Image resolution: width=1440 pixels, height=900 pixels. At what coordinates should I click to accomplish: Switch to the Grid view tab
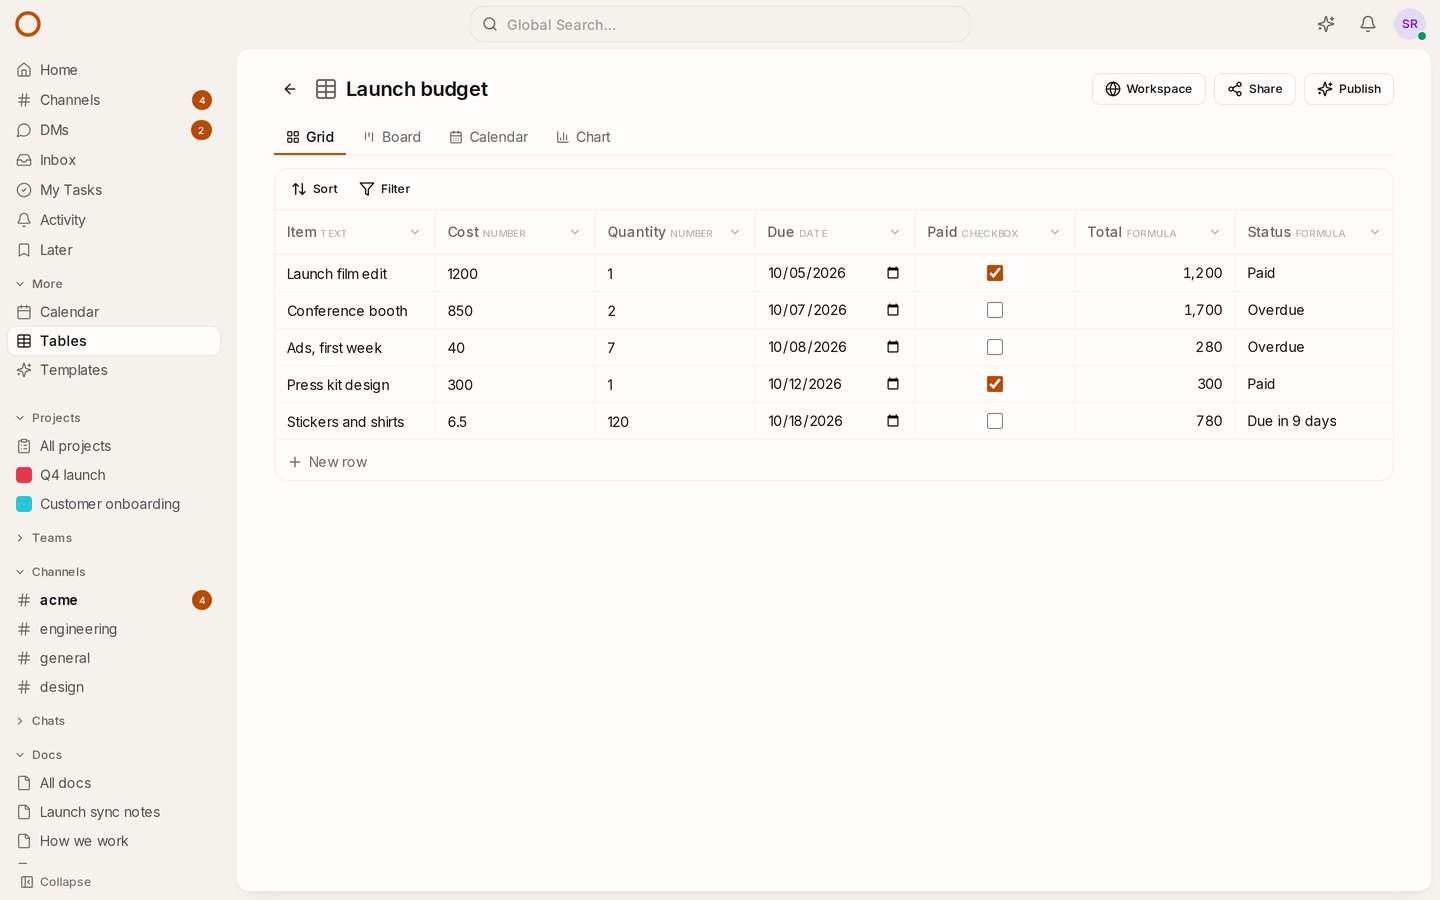coord(310,137)
